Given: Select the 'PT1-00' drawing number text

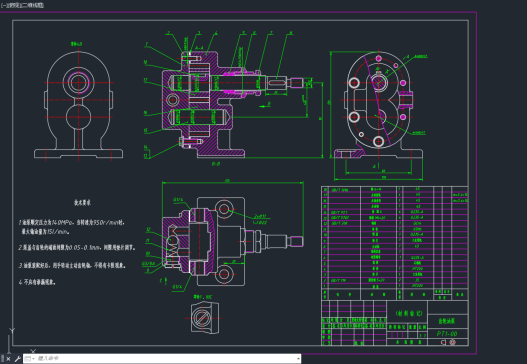Looking at the screenshot, I should [x=447, y=334].
